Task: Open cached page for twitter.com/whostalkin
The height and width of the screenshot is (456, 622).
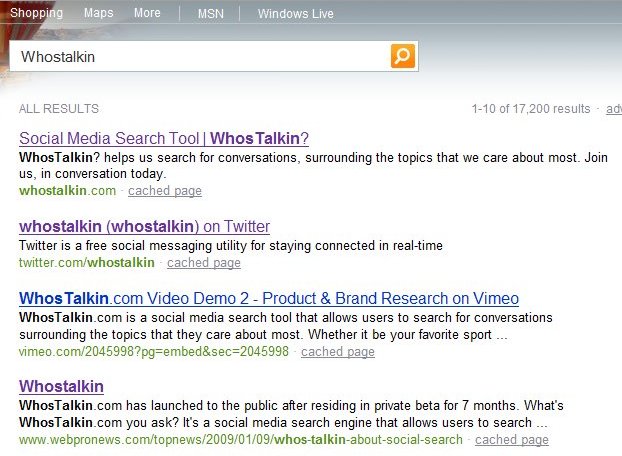Action: (x=203, y=262)
